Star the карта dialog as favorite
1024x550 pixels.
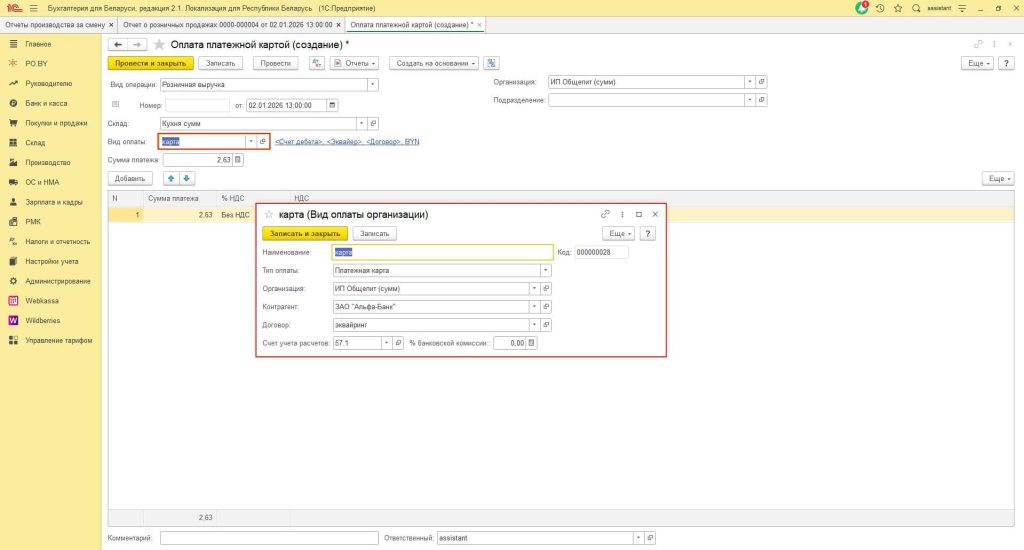coord(270,214)
